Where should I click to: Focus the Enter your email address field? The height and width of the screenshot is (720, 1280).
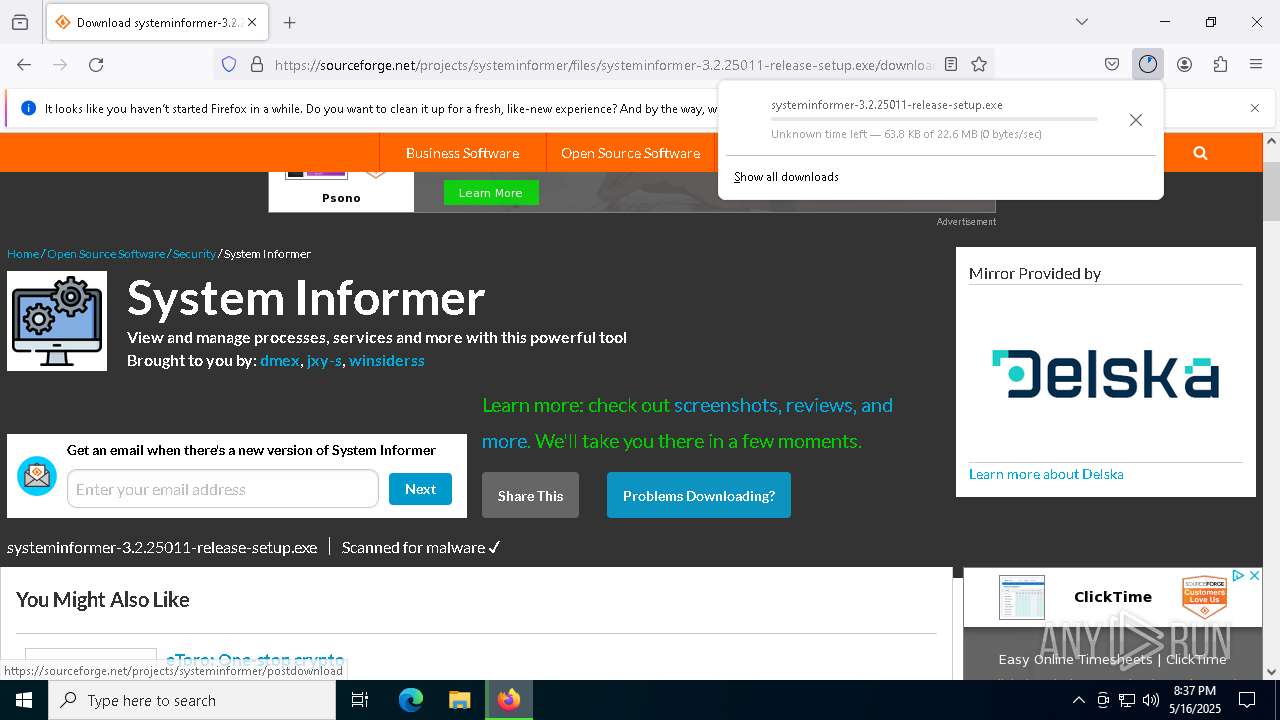pyautogui.click(x=223, y=489)
